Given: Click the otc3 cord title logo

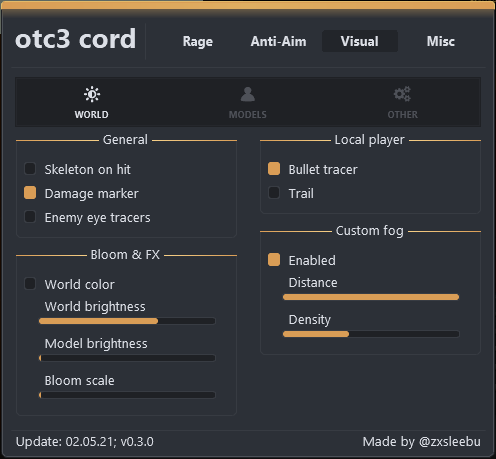Looking at the screenshot, I should coord(76,39).
